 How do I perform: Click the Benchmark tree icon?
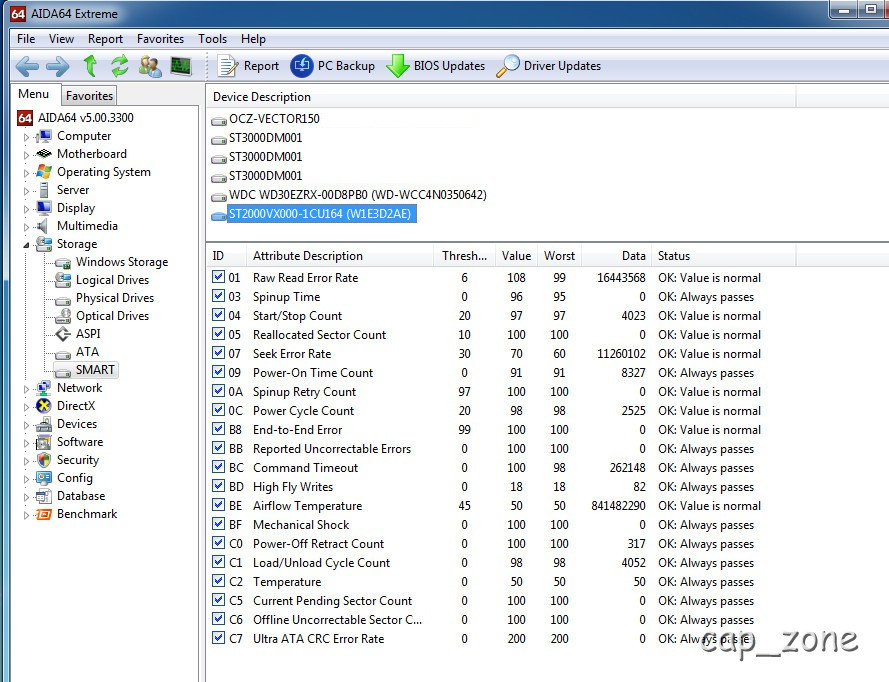click(44, 514)
